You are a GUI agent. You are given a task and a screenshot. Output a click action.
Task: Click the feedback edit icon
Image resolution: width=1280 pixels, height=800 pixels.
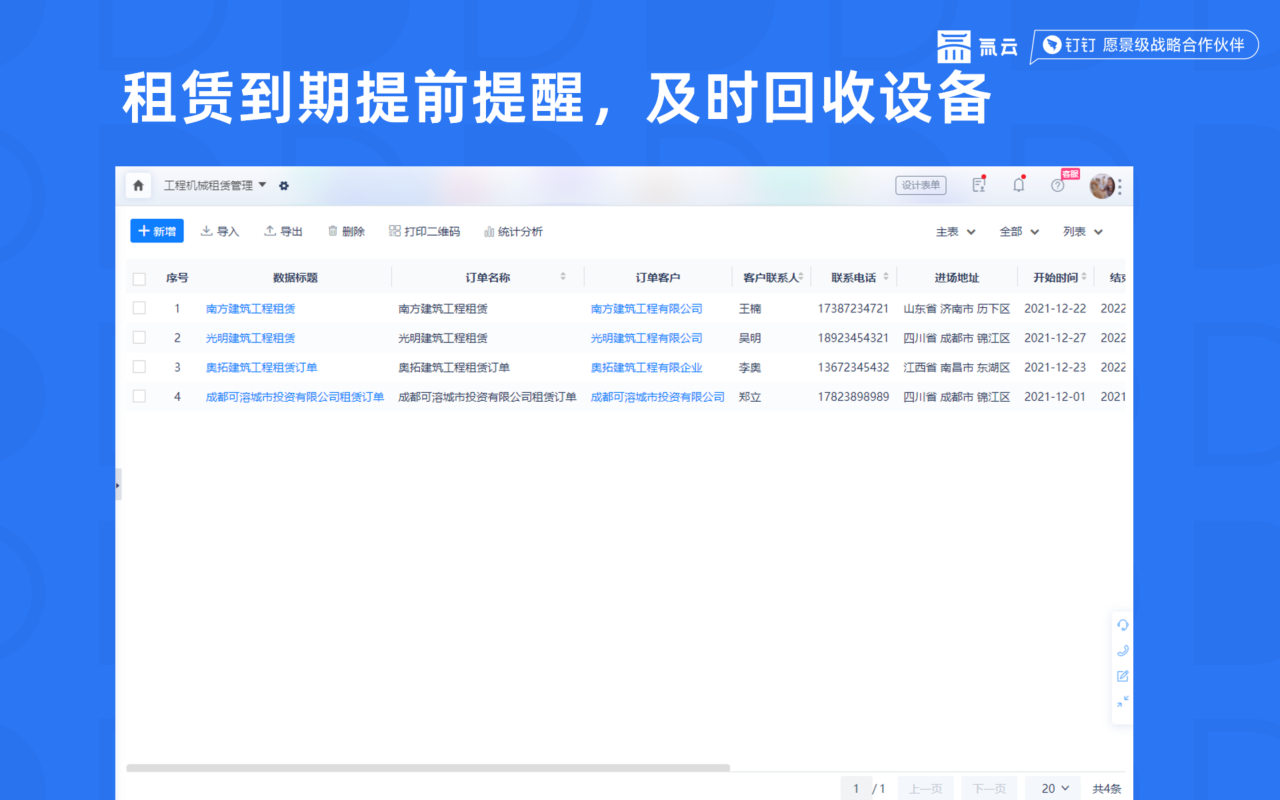click(1123, 677)
